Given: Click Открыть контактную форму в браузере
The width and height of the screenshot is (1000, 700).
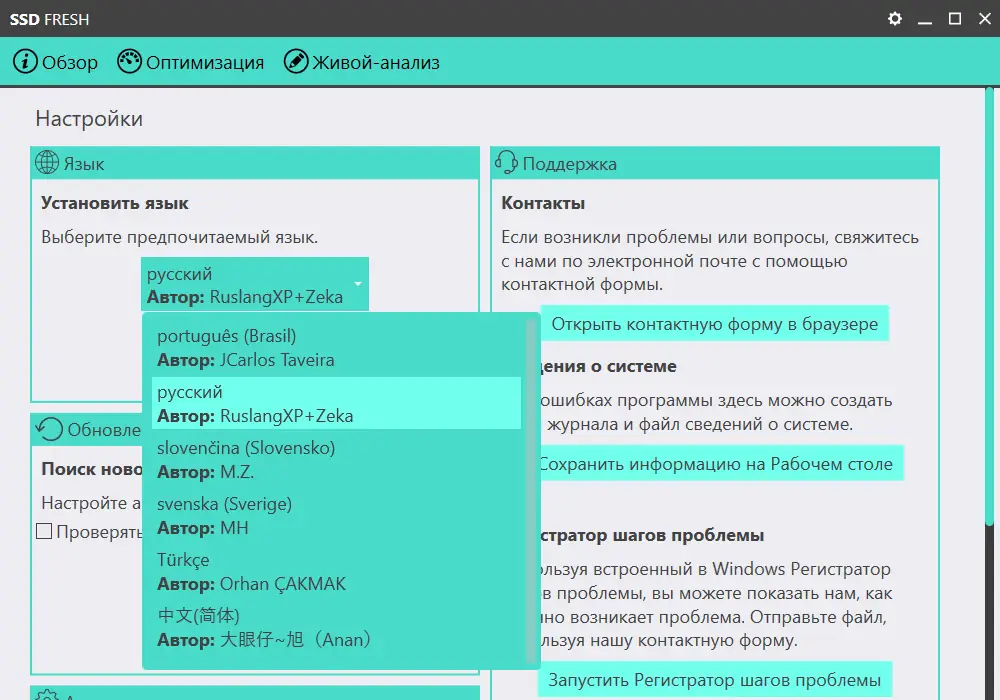Looking at the screenshot, I should pyautogui.click(x=716, y=322).
